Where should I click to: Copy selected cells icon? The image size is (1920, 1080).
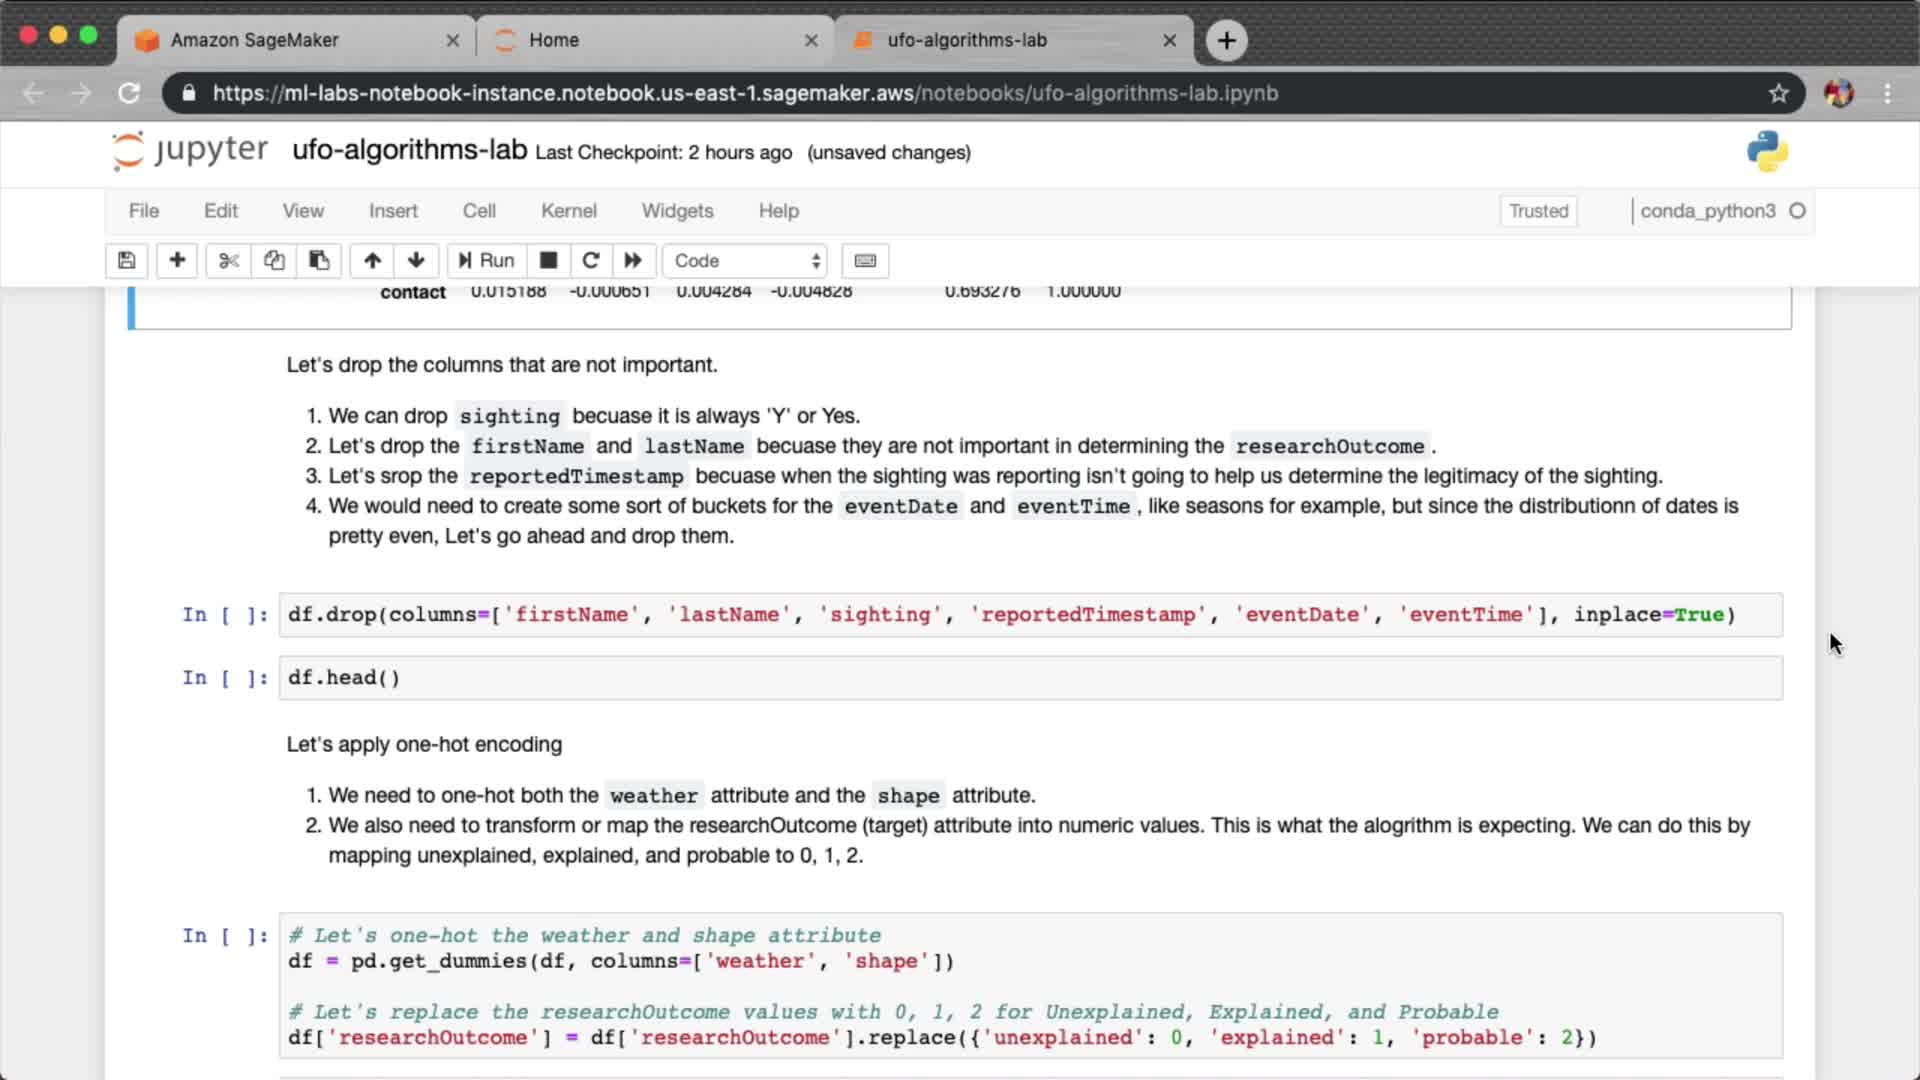tap(274, 261)
